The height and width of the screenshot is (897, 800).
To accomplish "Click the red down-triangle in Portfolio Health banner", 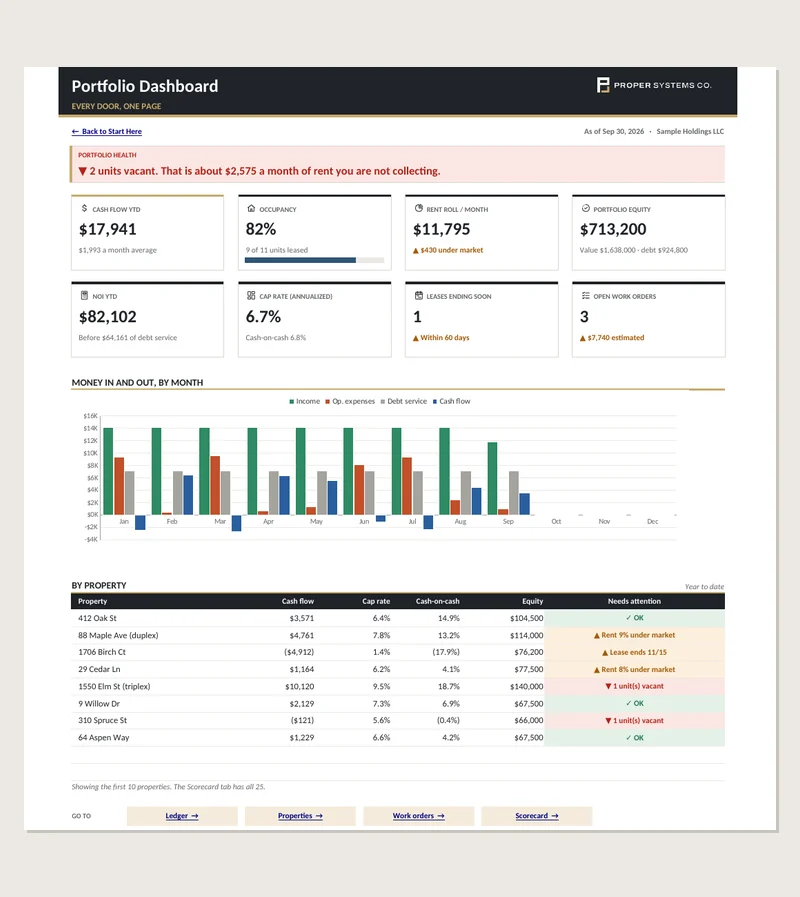I will (x=82, y=171).
